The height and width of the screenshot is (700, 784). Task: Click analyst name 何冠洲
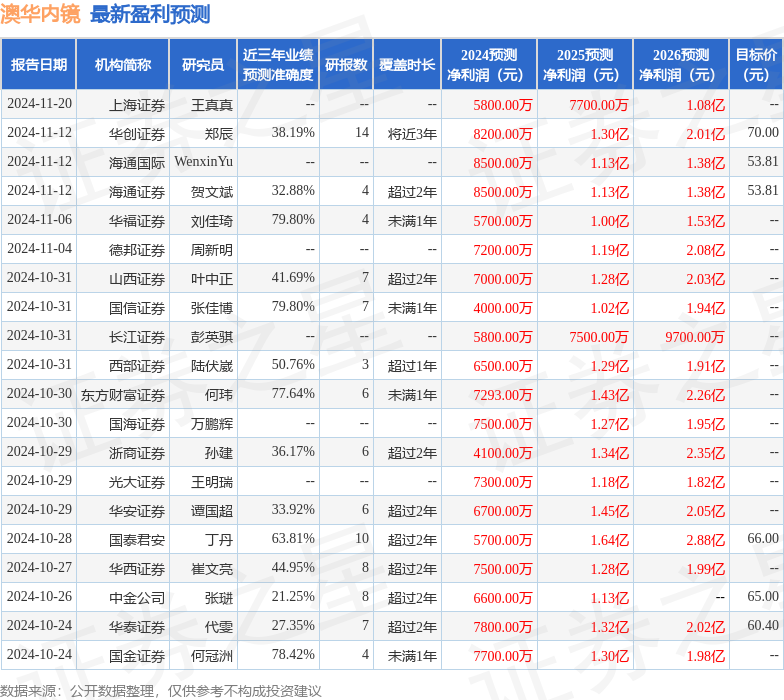click(x=212, y=656)
